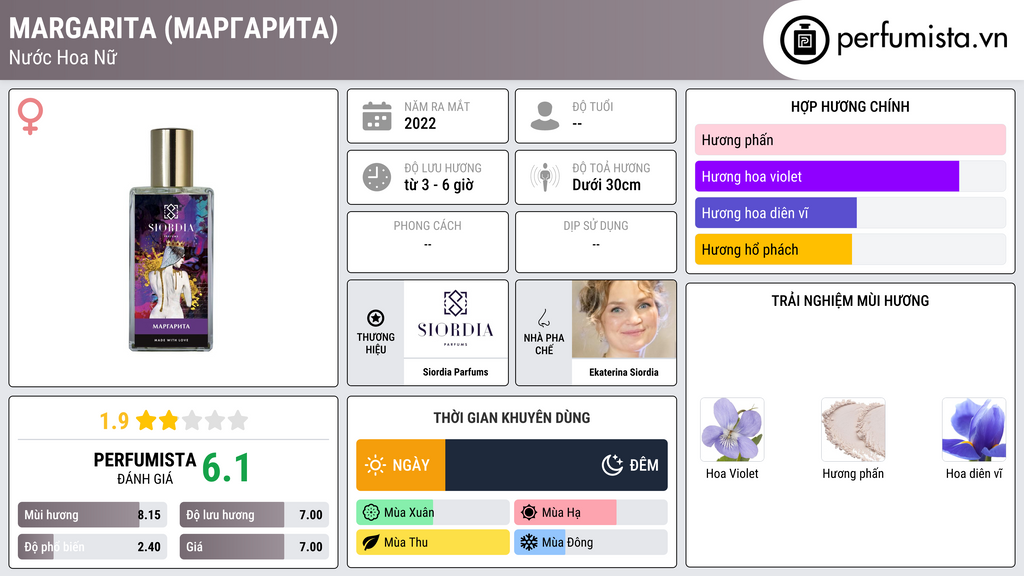1024x576 pixels.
Task: Click the pink female gender symbol
Action: coord(30,116)
